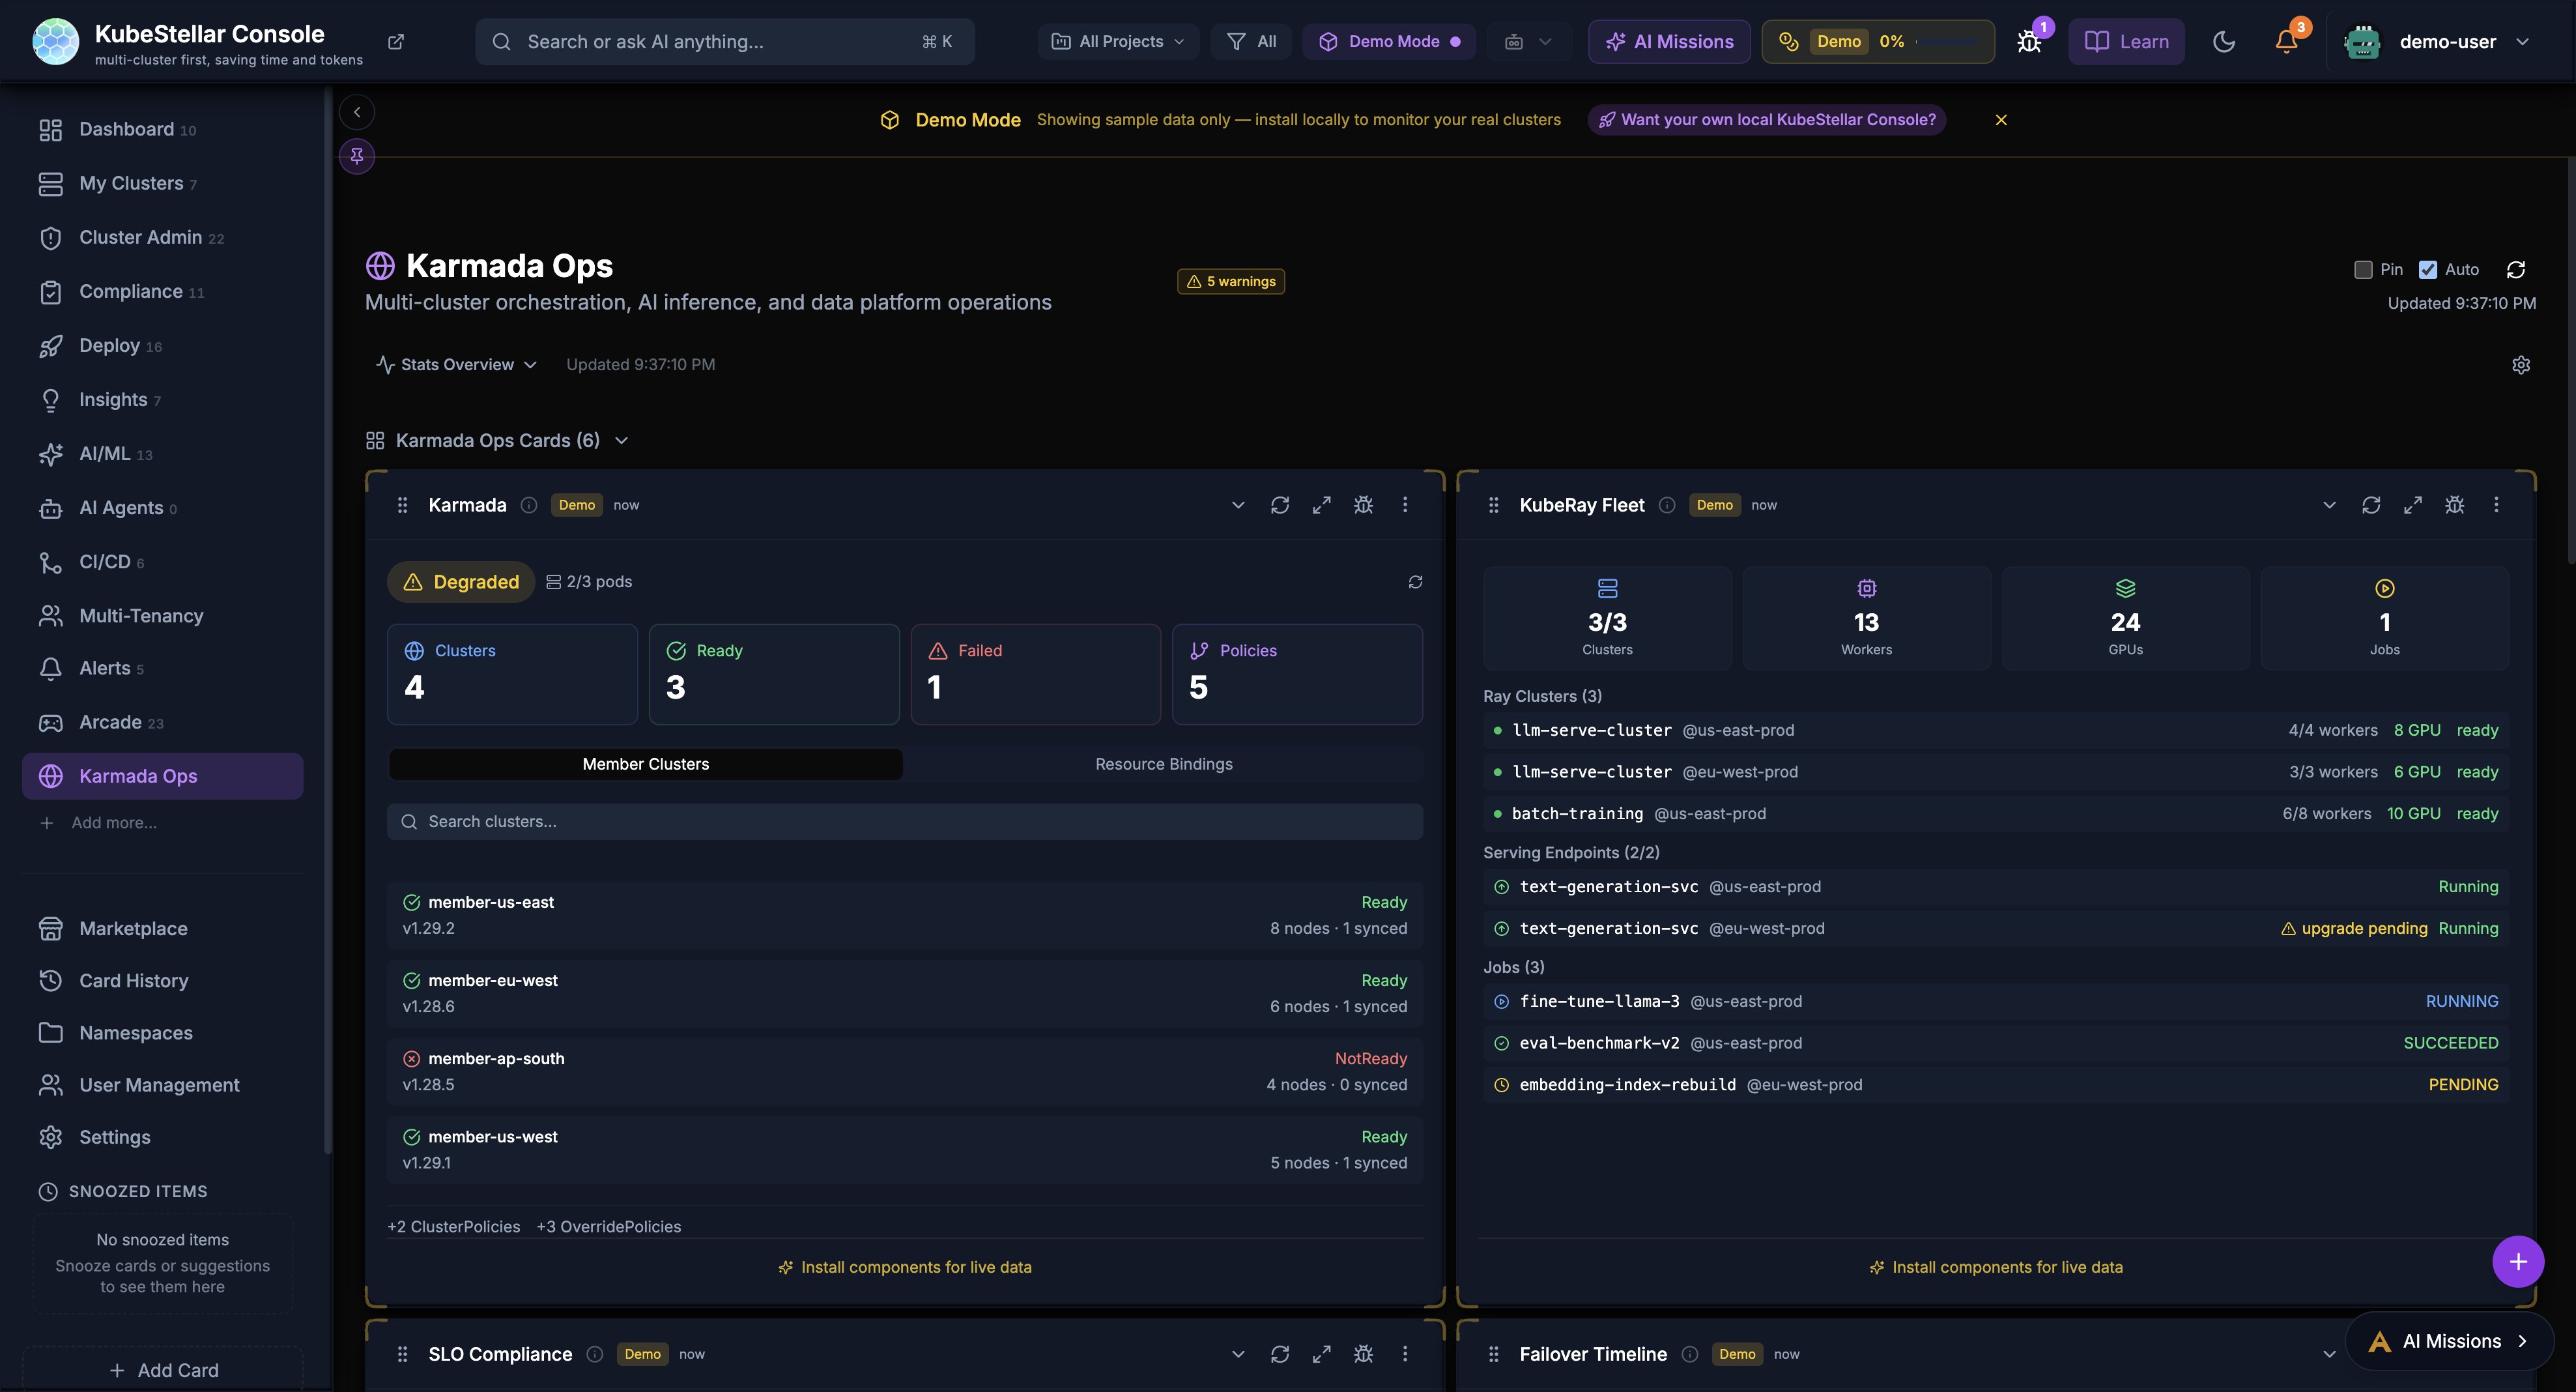Click the Demo token usage meter

1877,41
